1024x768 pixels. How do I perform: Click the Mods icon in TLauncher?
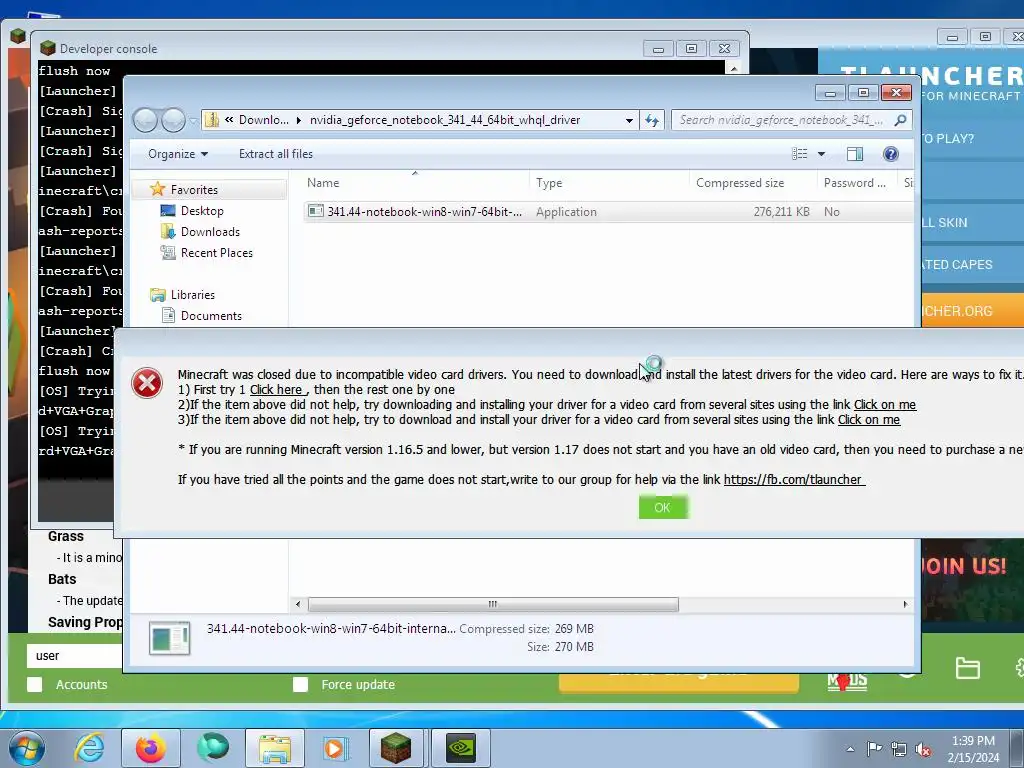coord(847,681)
